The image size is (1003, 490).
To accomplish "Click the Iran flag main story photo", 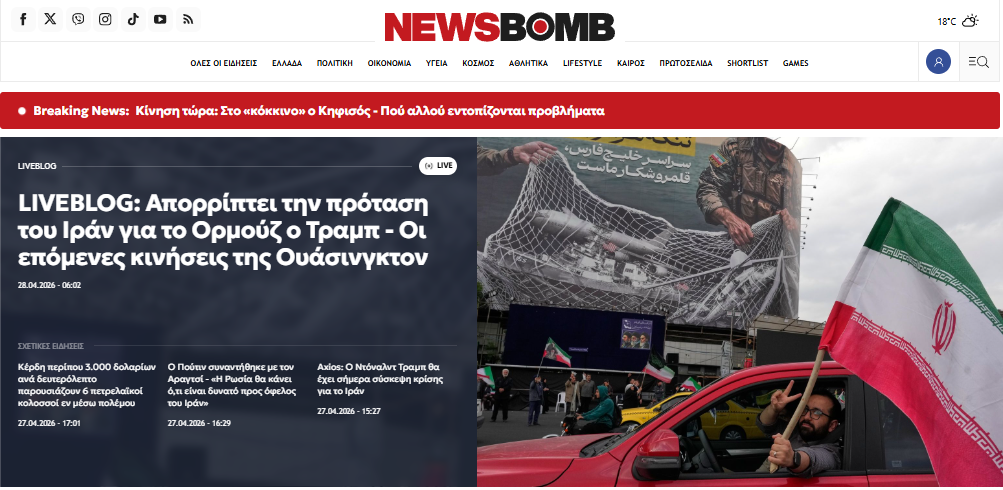I will (739, 312).
